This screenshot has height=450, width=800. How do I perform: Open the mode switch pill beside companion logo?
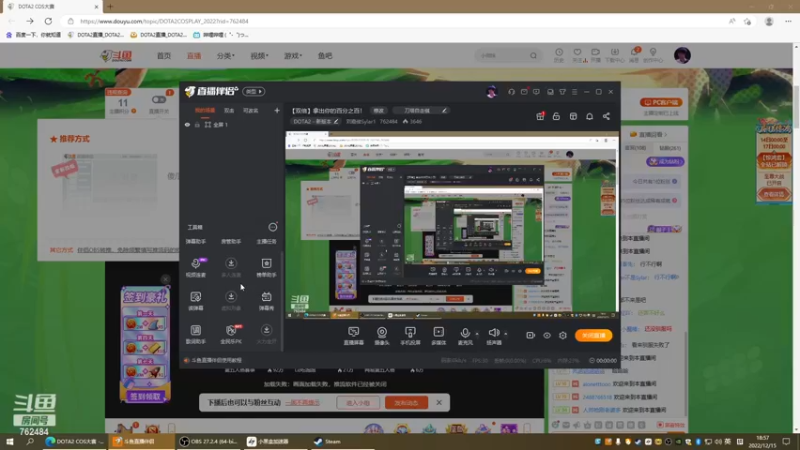coord(254,91)
